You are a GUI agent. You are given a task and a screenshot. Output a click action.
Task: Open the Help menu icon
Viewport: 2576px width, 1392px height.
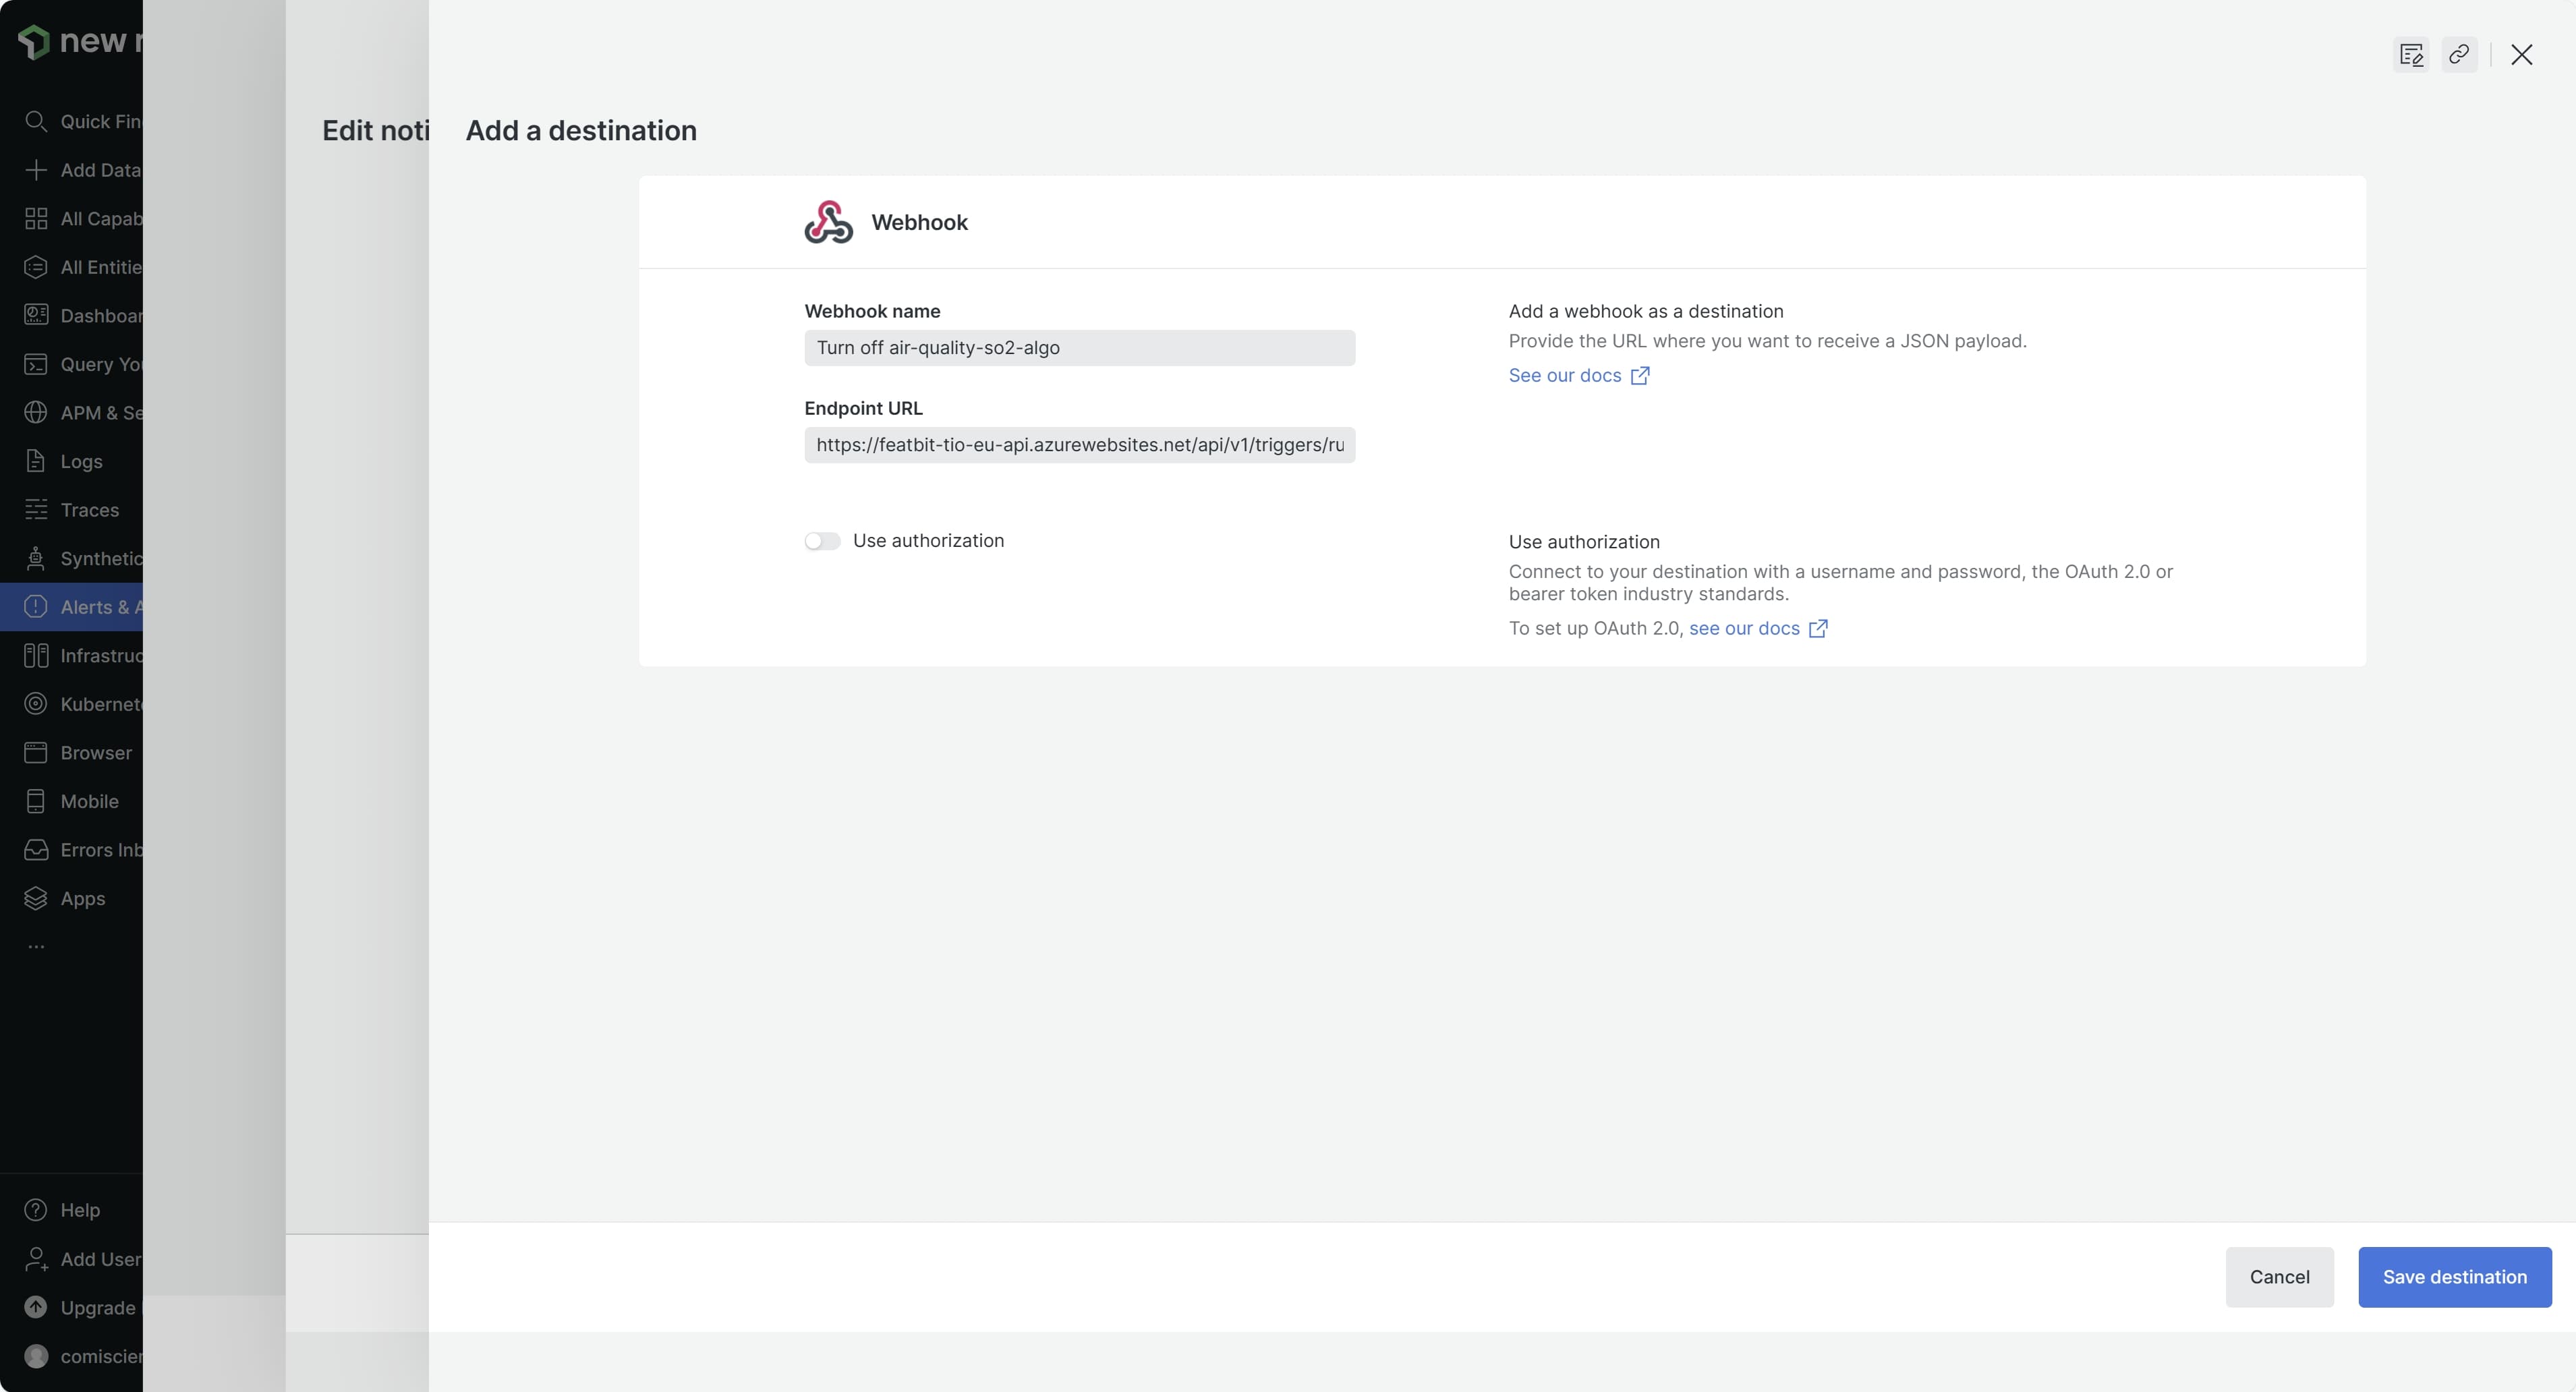click(x=36, y=1210)
